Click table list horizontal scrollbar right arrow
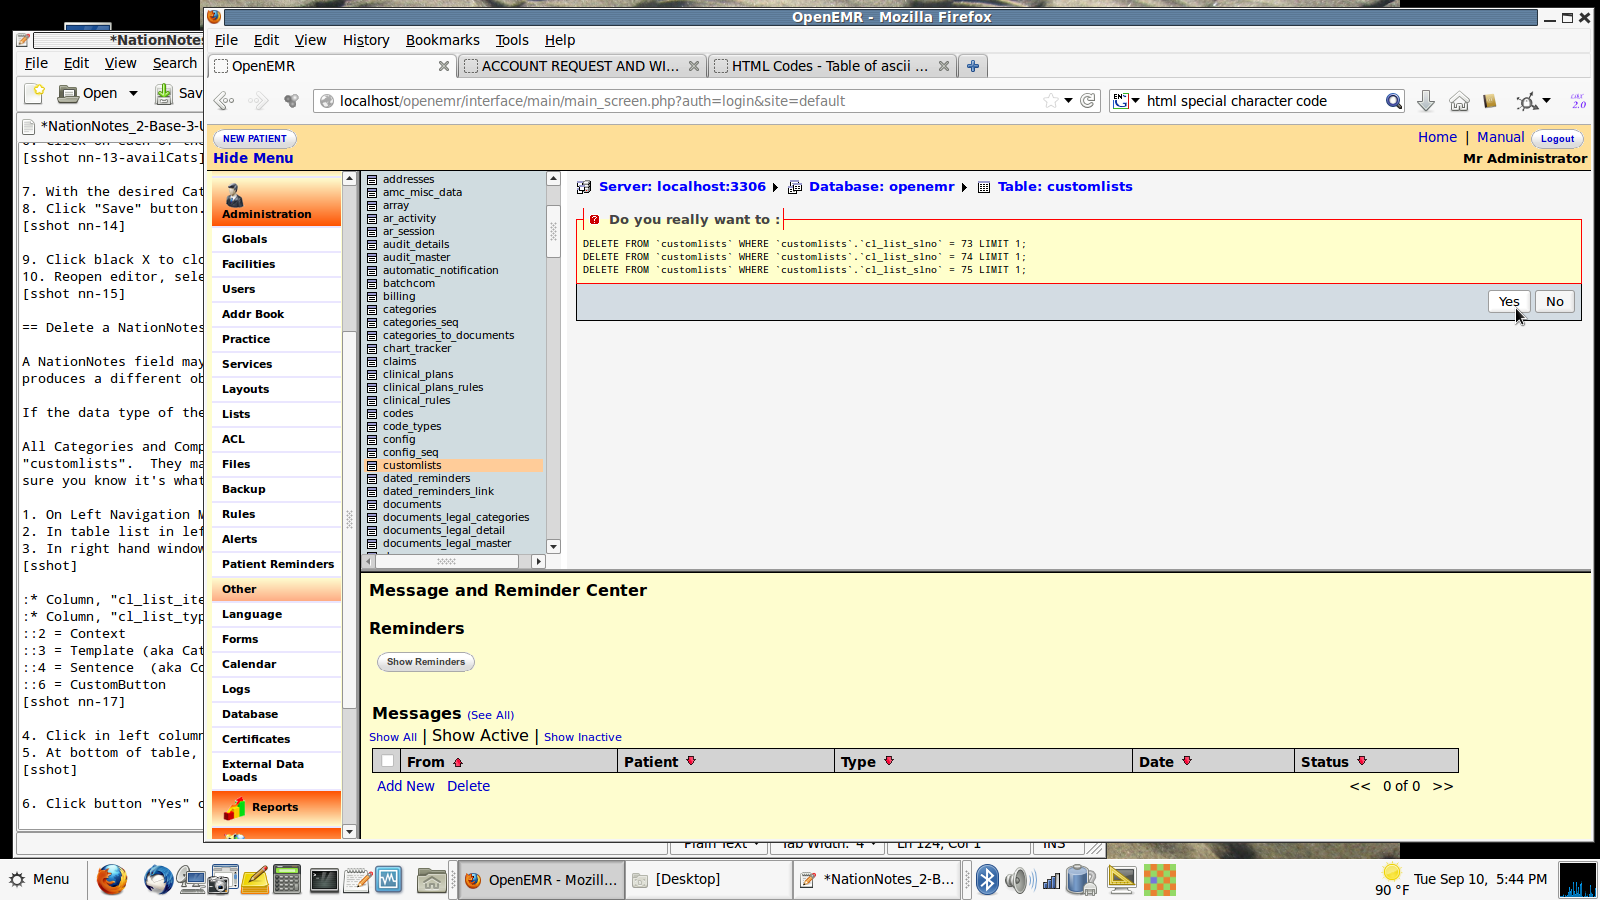 [539, 562]
